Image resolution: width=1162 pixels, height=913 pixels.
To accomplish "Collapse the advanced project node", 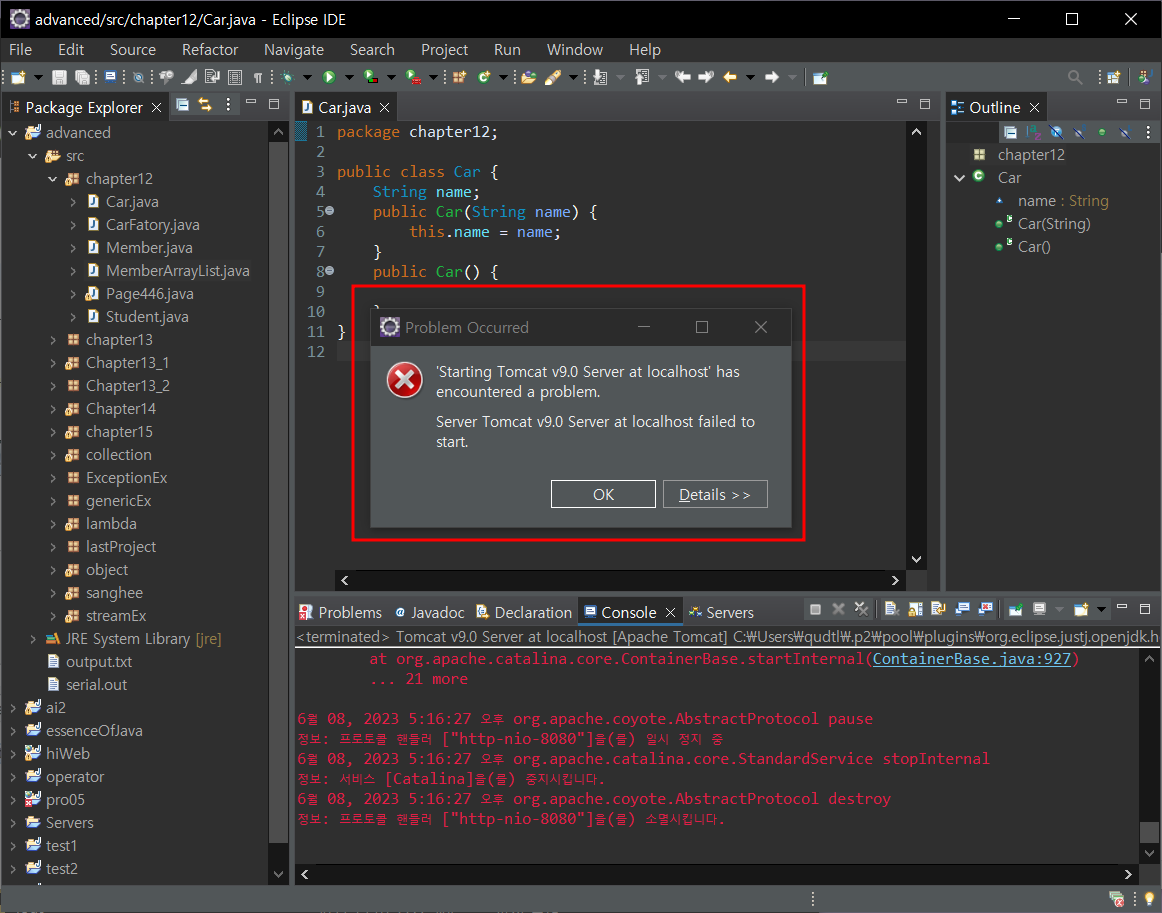I will pos(13,133).
